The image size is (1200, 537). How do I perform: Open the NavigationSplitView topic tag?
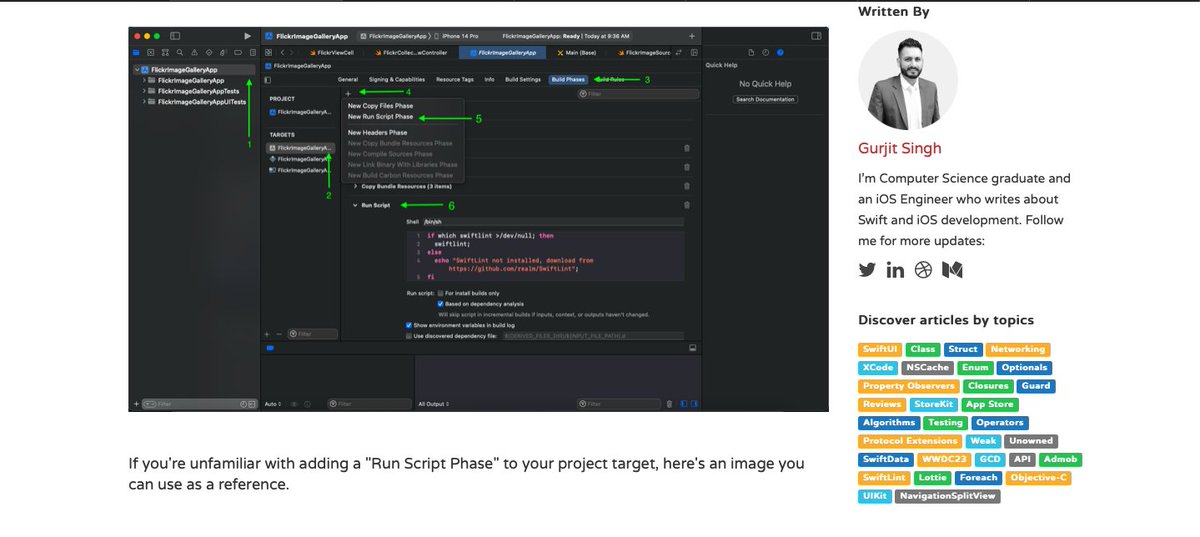click(948, 496)
